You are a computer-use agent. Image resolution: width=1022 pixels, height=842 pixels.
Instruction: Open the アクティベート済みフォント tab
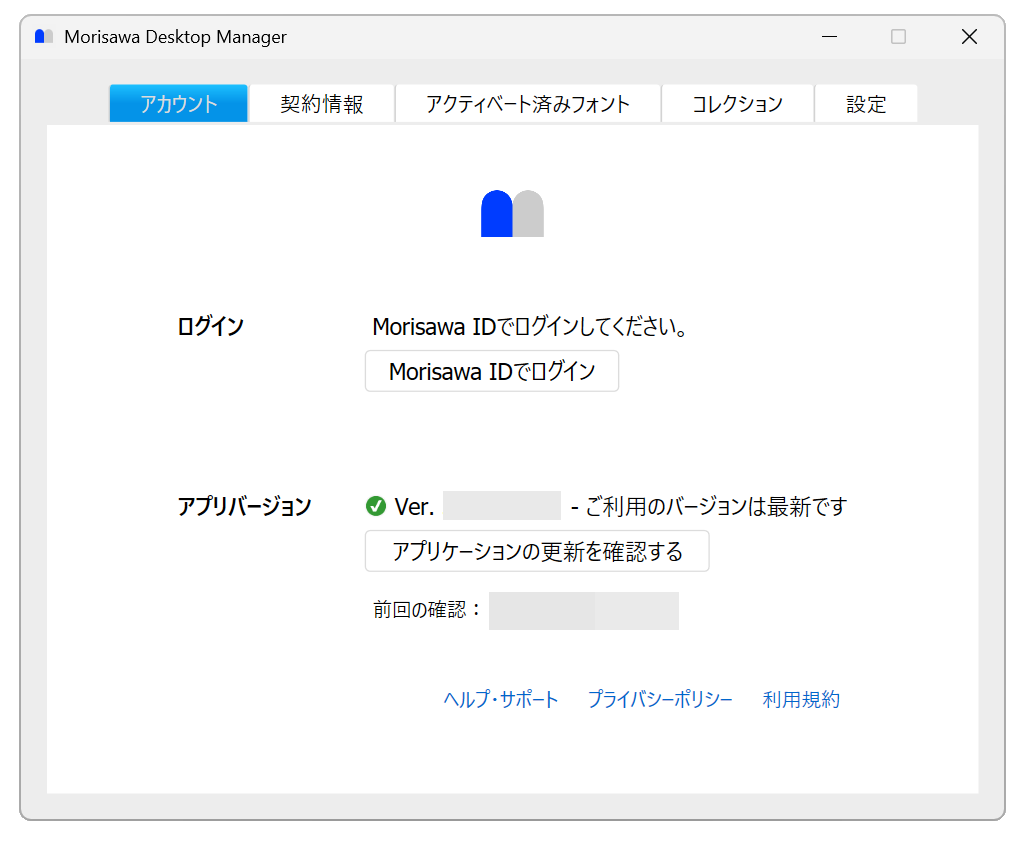pos(528,104)
